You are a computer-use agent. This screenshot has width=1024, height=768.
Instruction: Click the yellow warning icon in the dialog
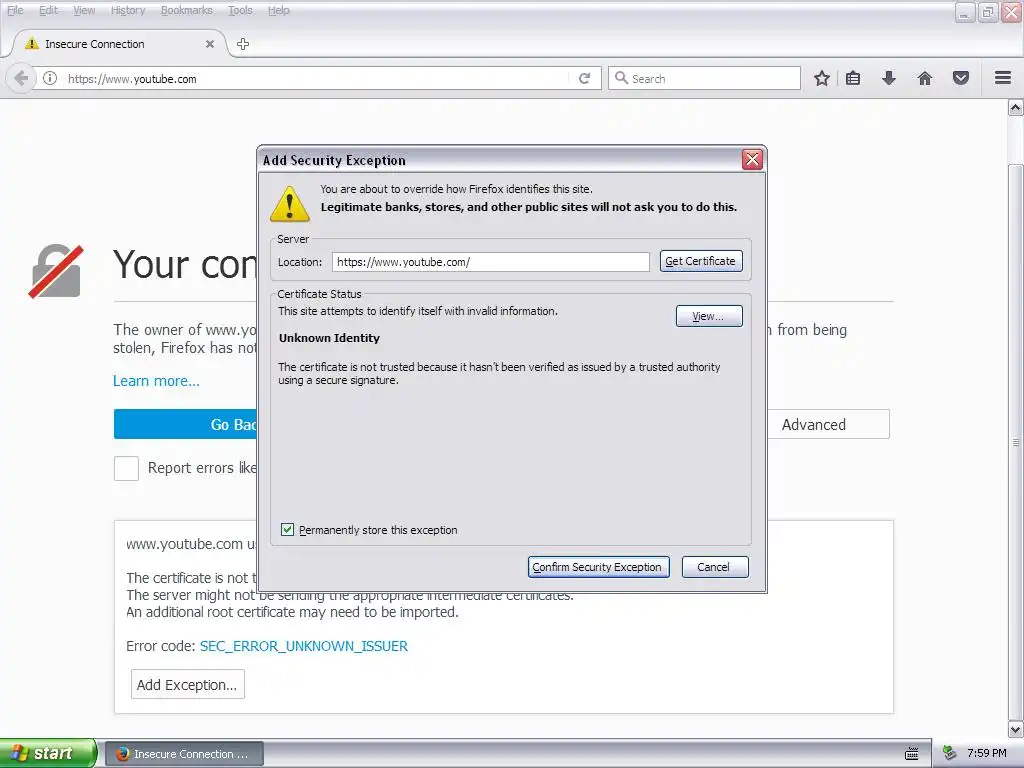[x=290, y=204]
